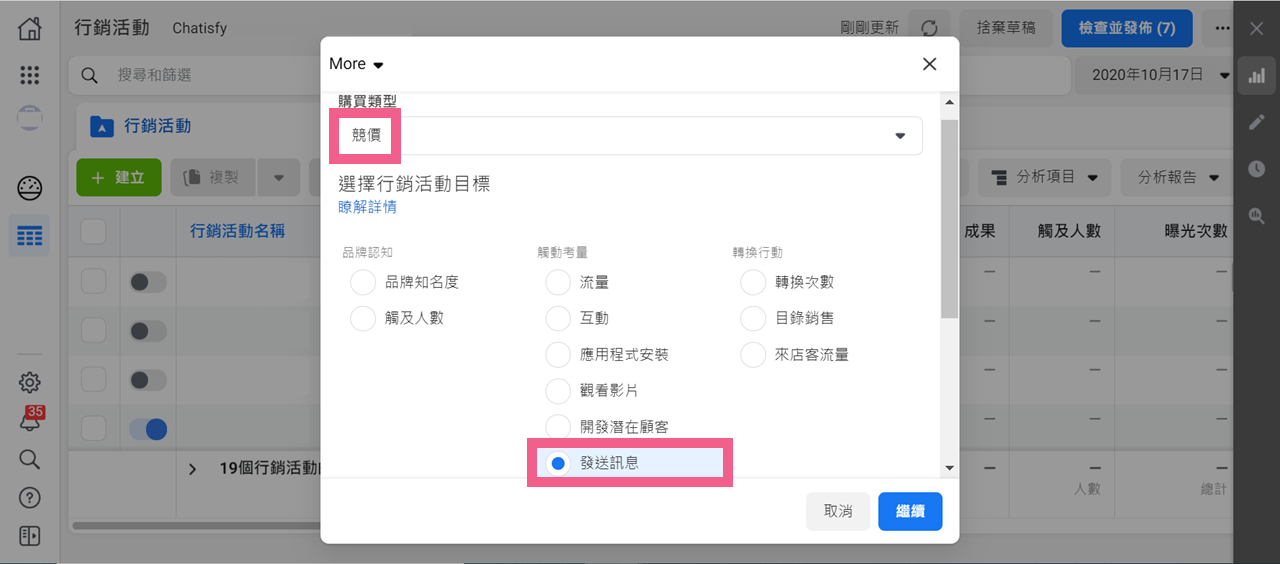Image resolution: width=1280 pixels, height=564 pixels.
Task: Select the 品牌知名度 objective
Action: click(363, 283)
